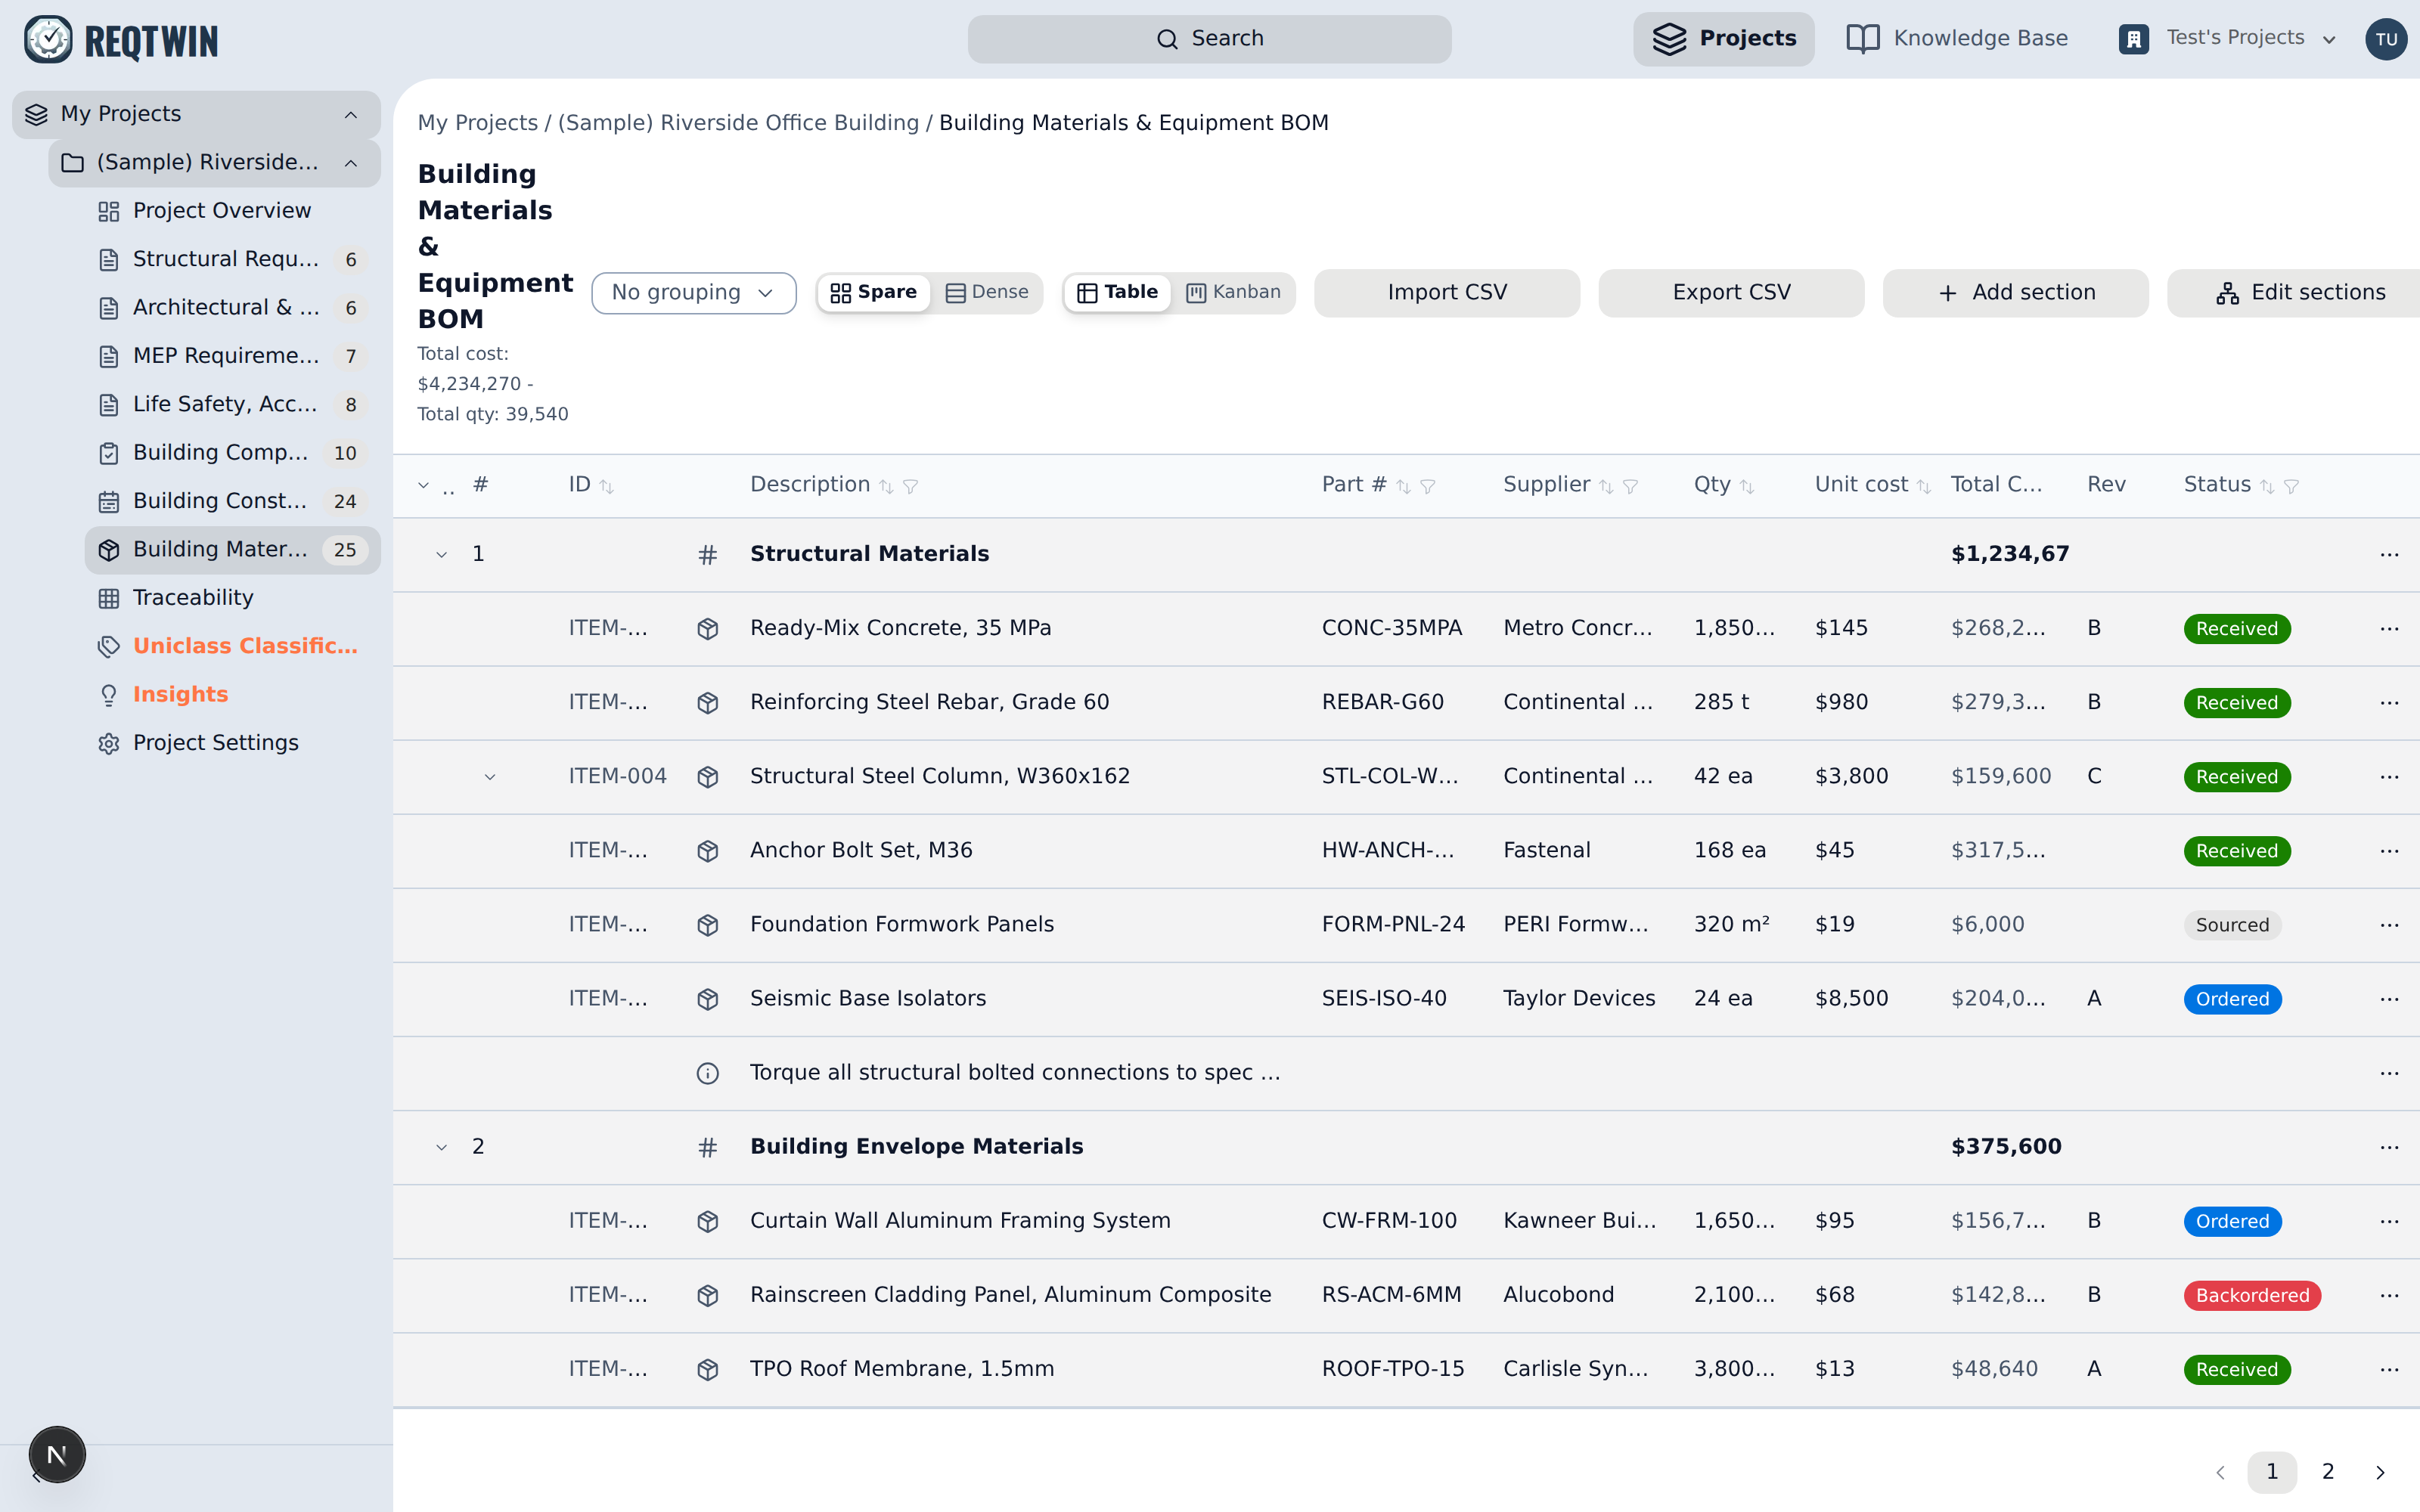
Task: Switch to Kanban view
Action: coord(1233,292)
